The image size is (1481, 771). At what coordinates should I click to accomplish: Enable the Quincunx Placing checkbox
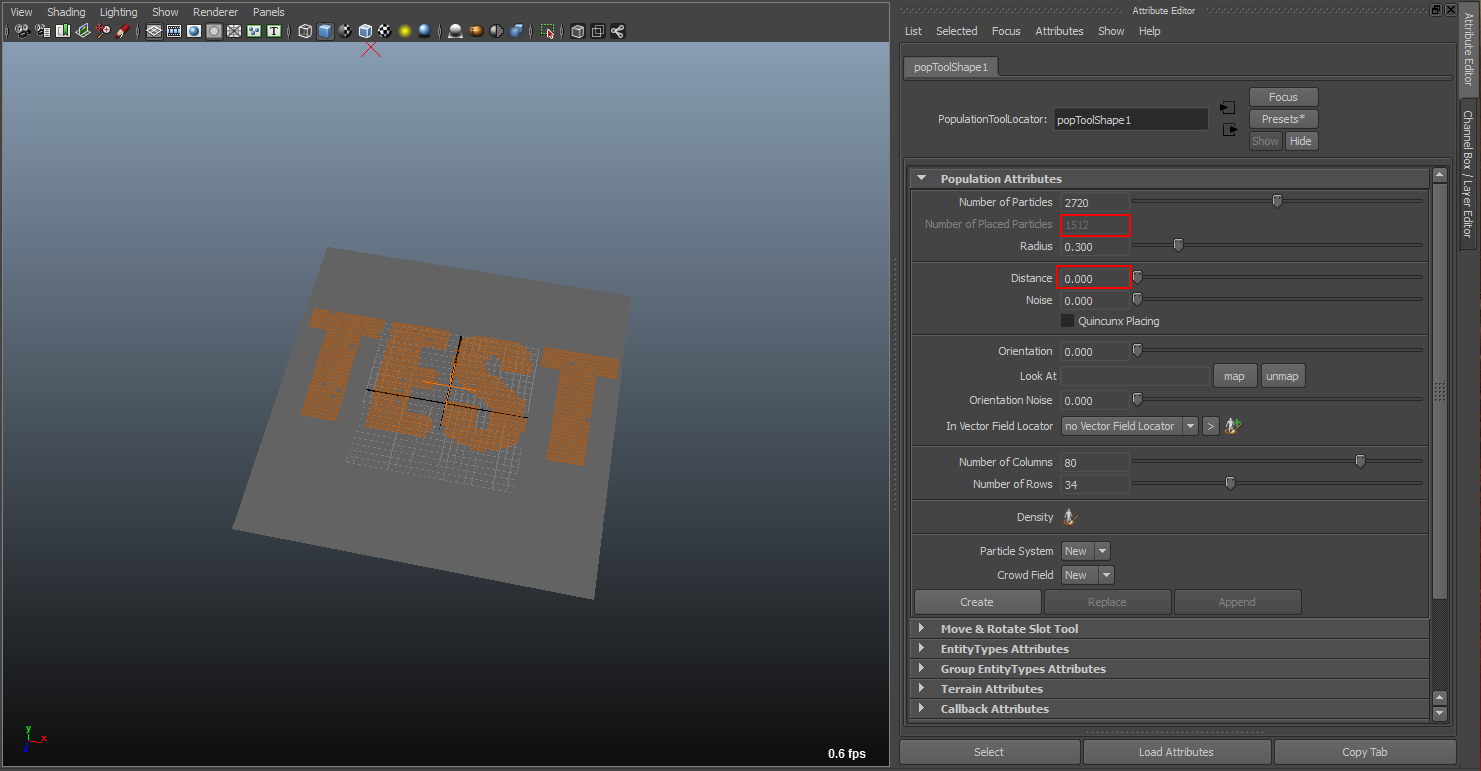pos(1068,321)
